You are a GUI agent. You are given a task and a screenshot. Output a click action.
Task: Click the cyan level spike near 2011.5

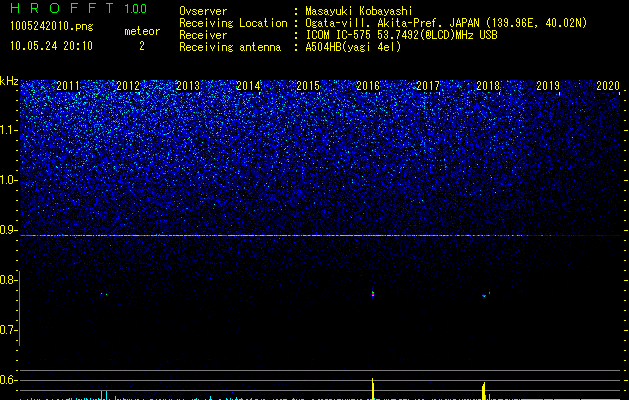pos(104,395)
